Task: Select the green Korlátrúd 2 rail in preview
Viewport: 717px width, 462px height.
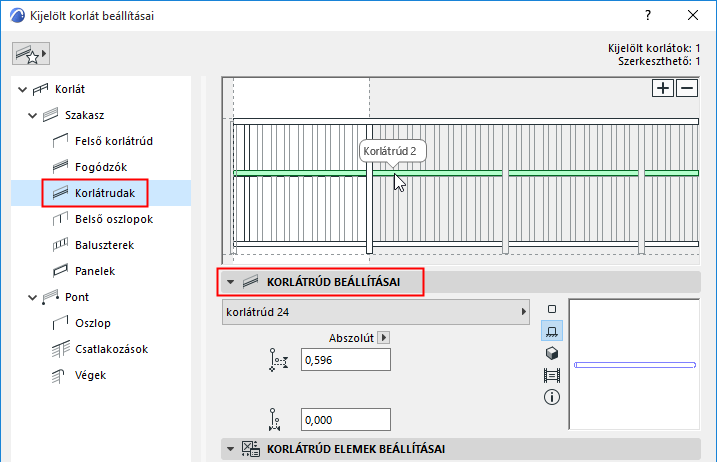Action: (x=466, y=173)
